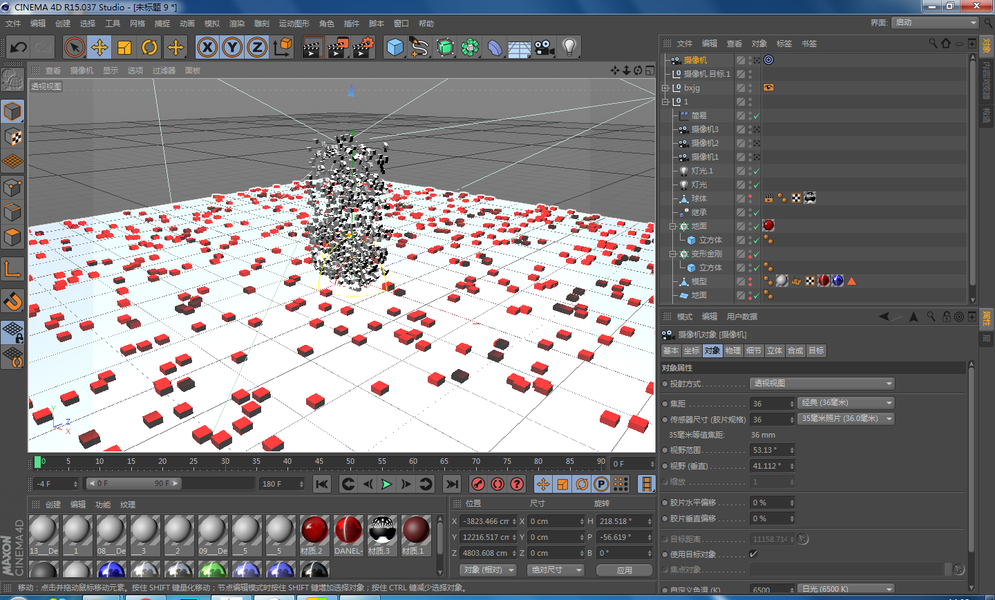
Task: Open the 界面 layout dropdown 启动
Action: pos(935,22)
